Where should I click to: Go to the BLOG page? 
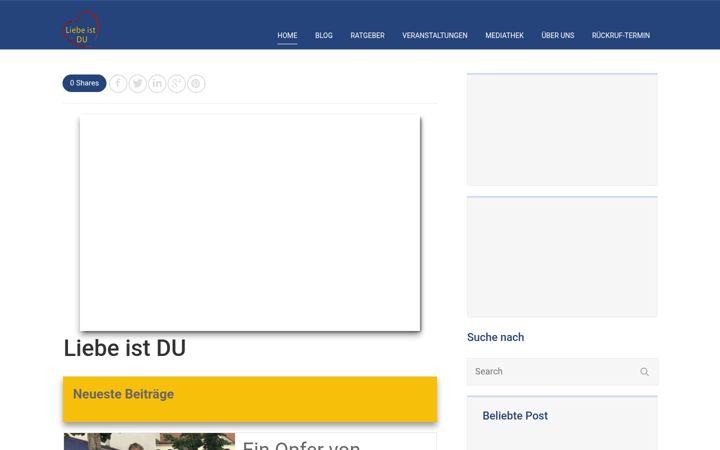coord(324,35)
